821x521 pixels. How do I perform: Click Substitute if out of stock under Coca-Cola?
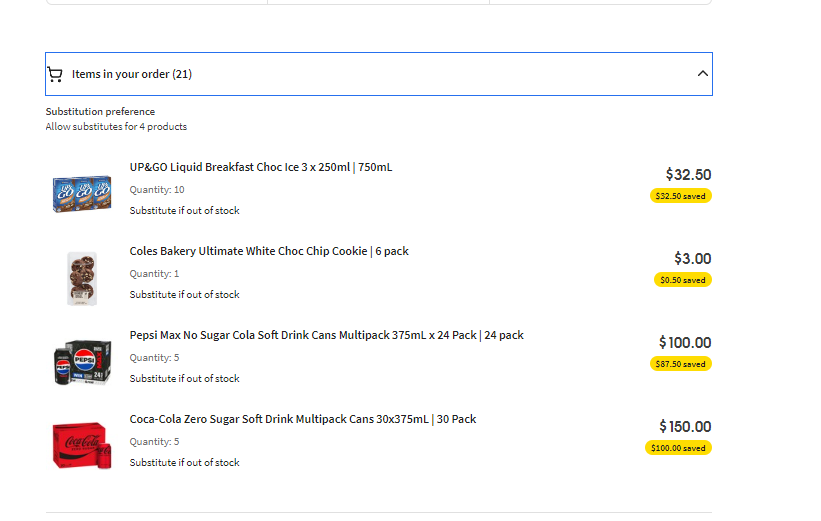[x=184, y=463]
